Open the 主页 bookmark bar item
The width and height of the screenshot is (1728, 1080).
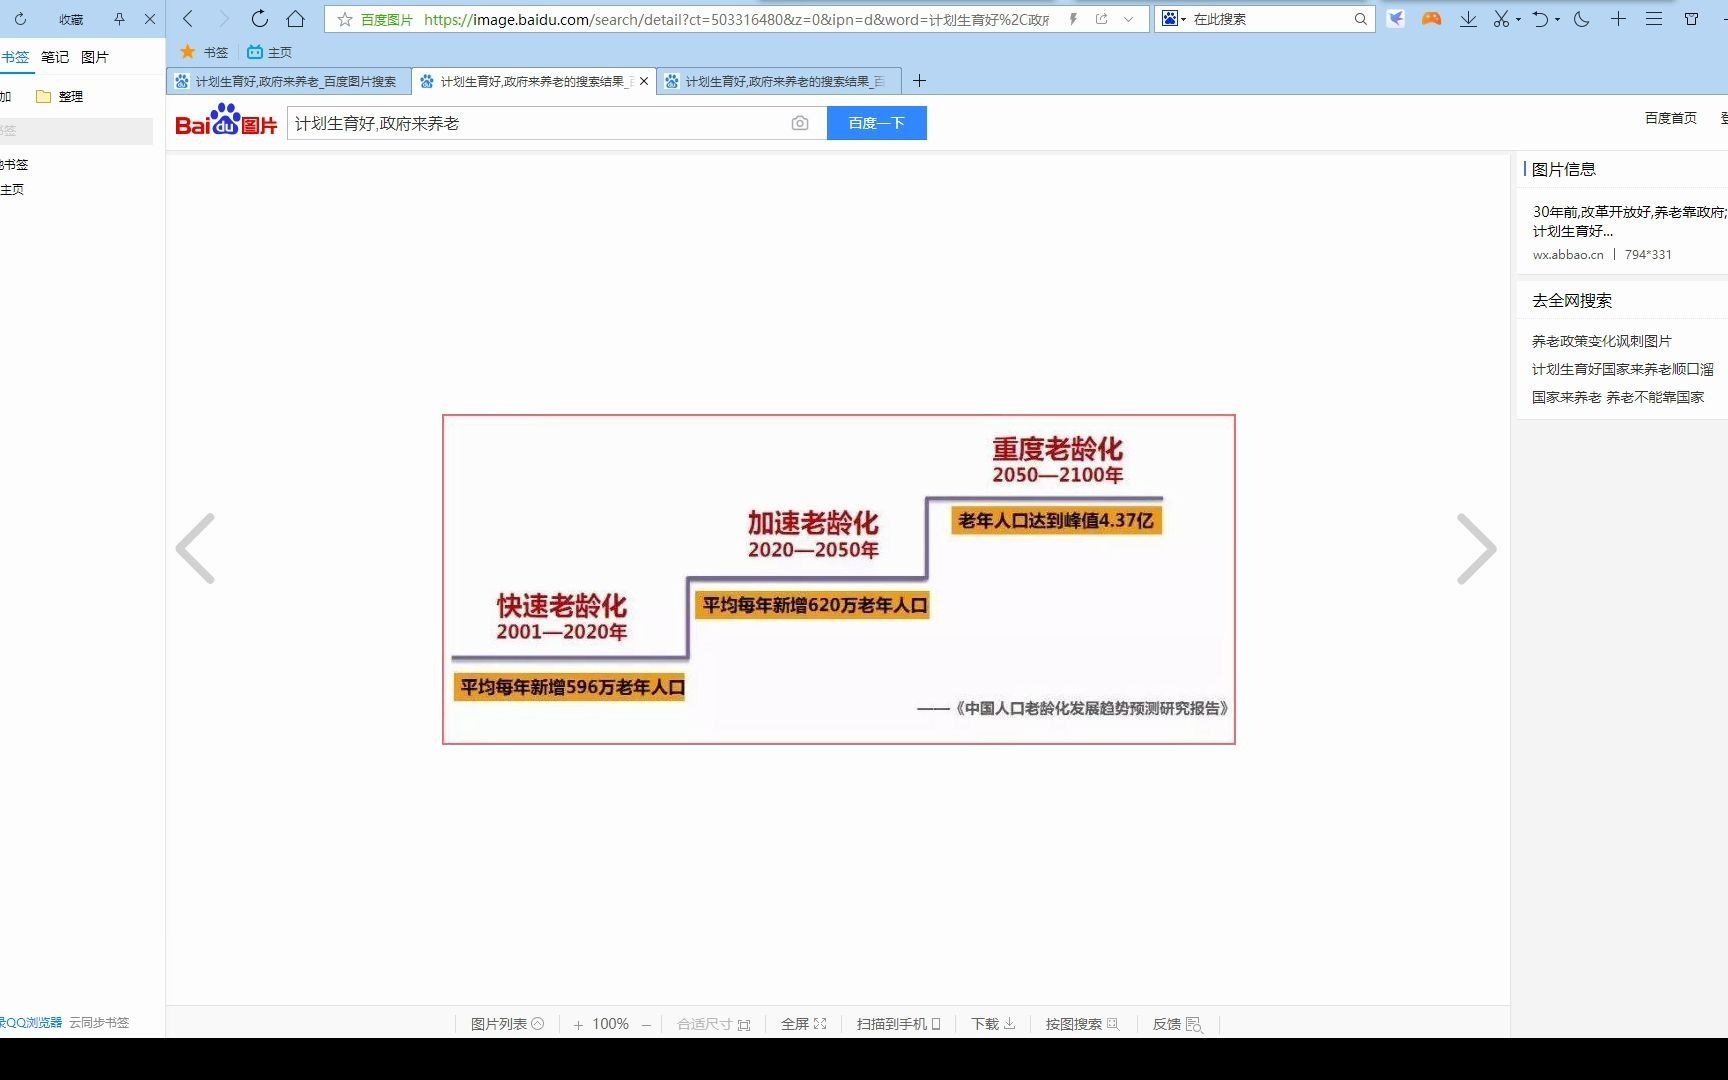tap(269, 52)
